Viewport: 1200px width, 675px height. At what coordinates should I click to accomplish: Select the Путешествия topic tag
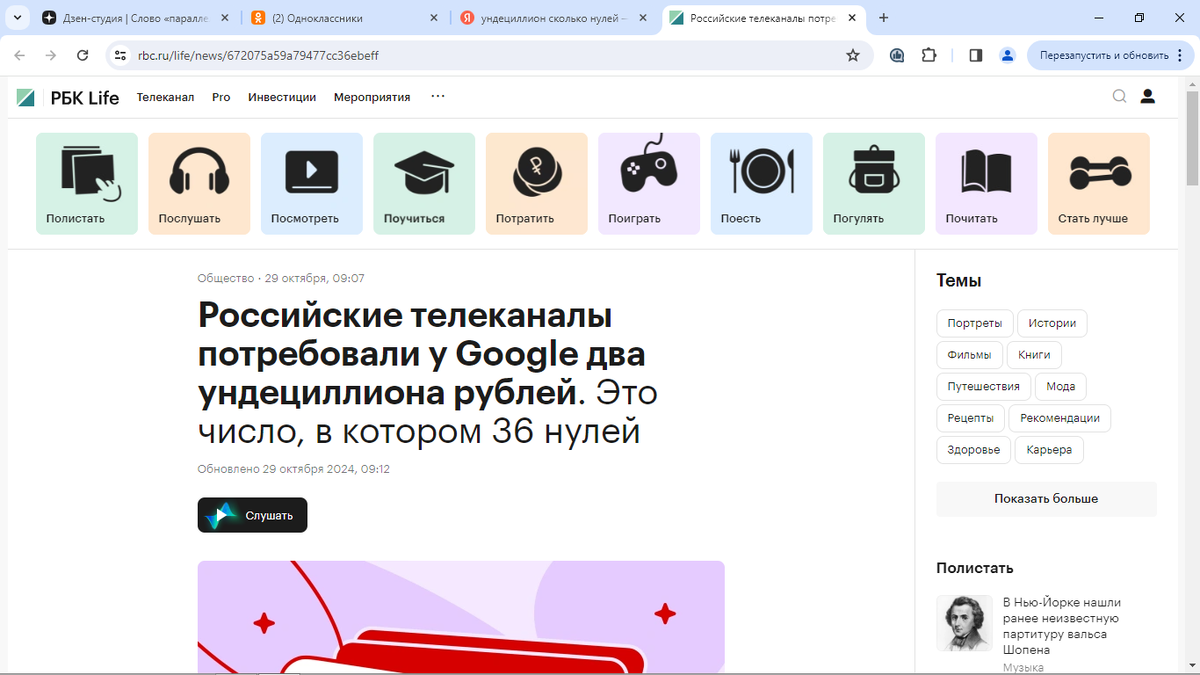983,386
